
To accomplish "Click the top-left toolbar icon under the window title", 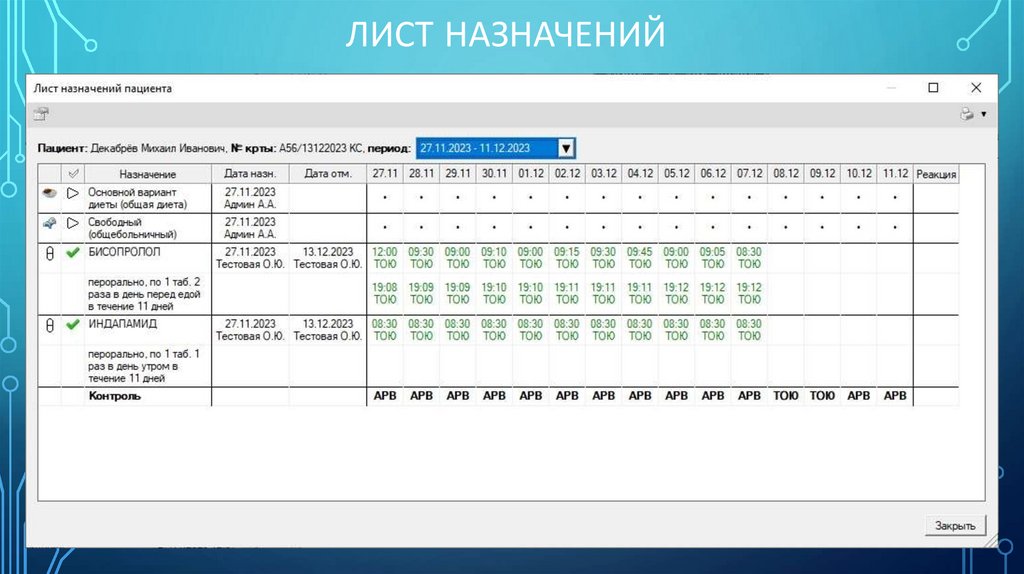I will point(41,114).
